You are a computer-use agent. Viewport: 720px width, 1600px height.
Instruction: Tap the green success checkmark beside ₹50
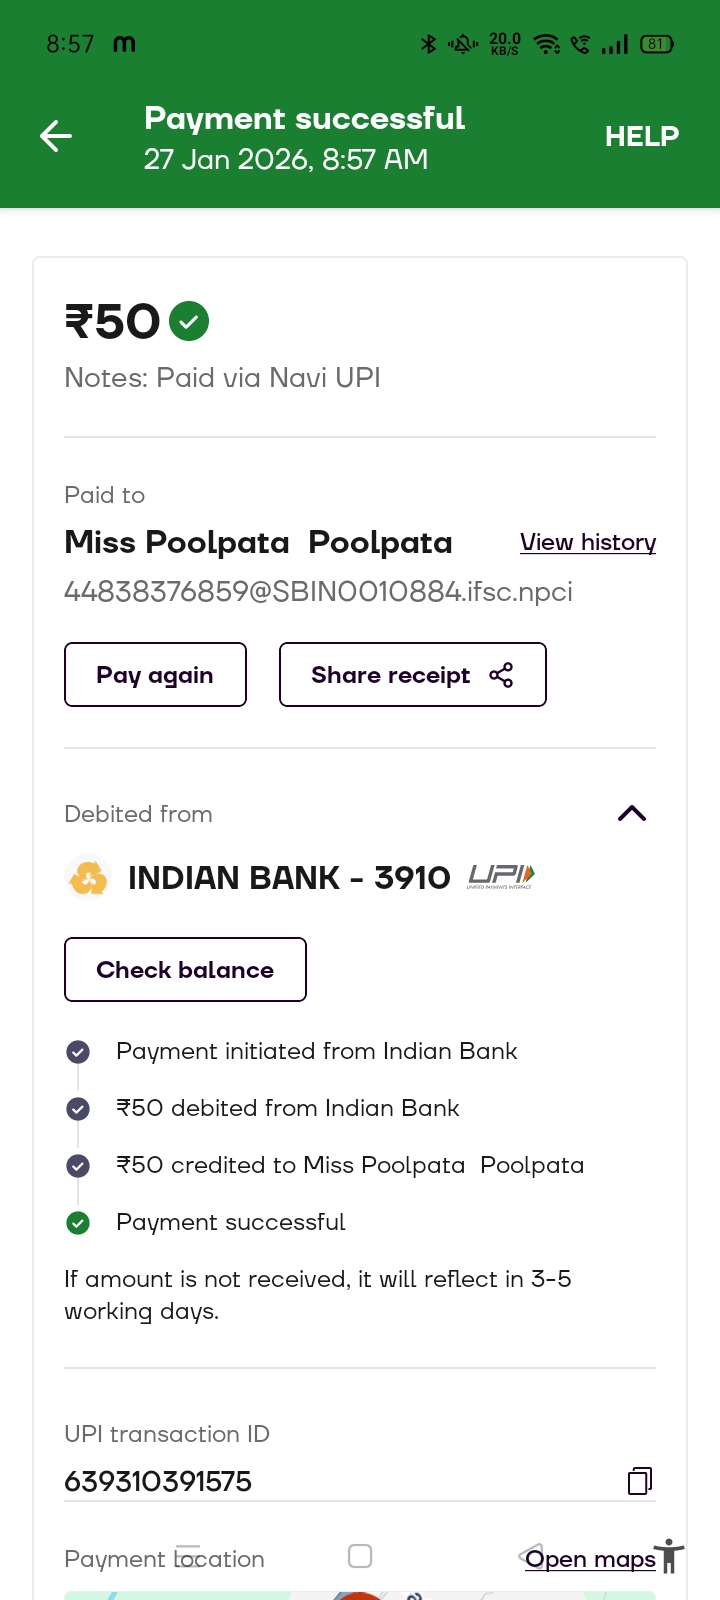coord(189,321)
